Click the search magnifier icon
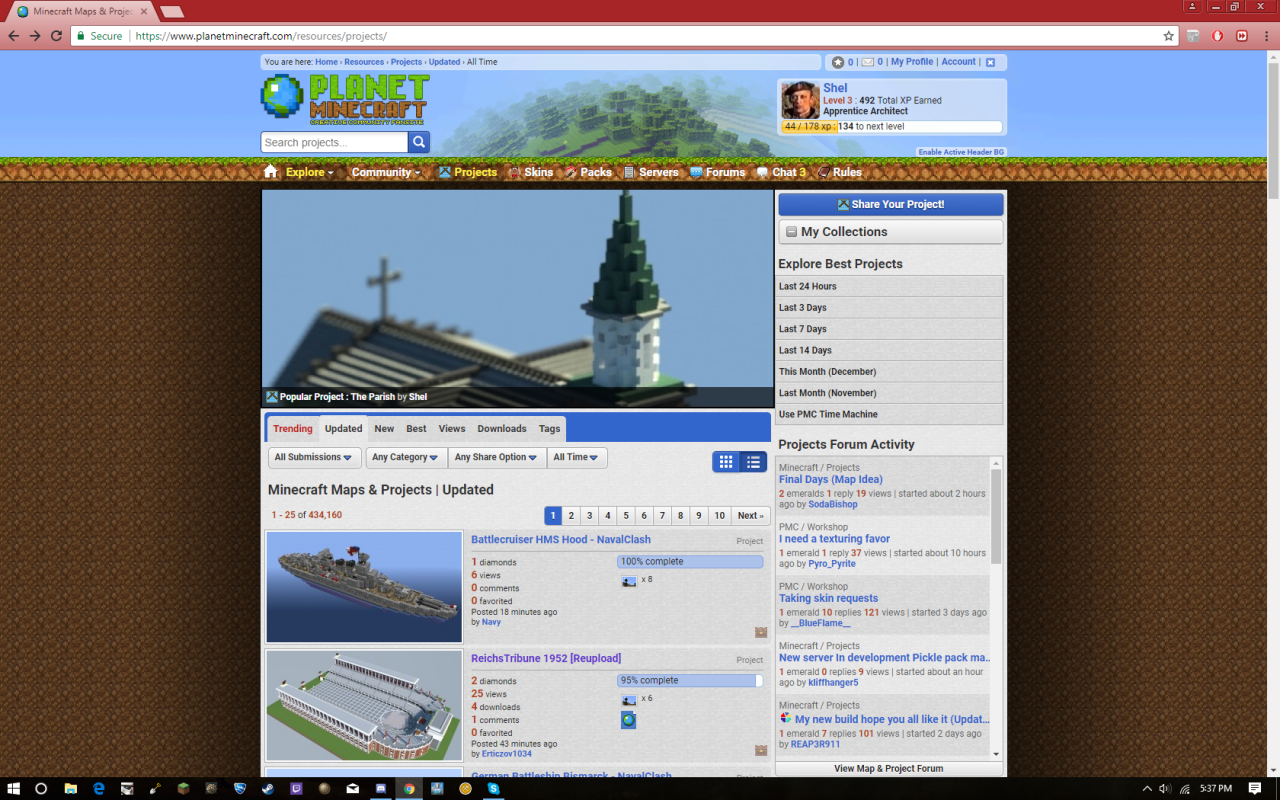1280x800 pixels. coord(418,142)
